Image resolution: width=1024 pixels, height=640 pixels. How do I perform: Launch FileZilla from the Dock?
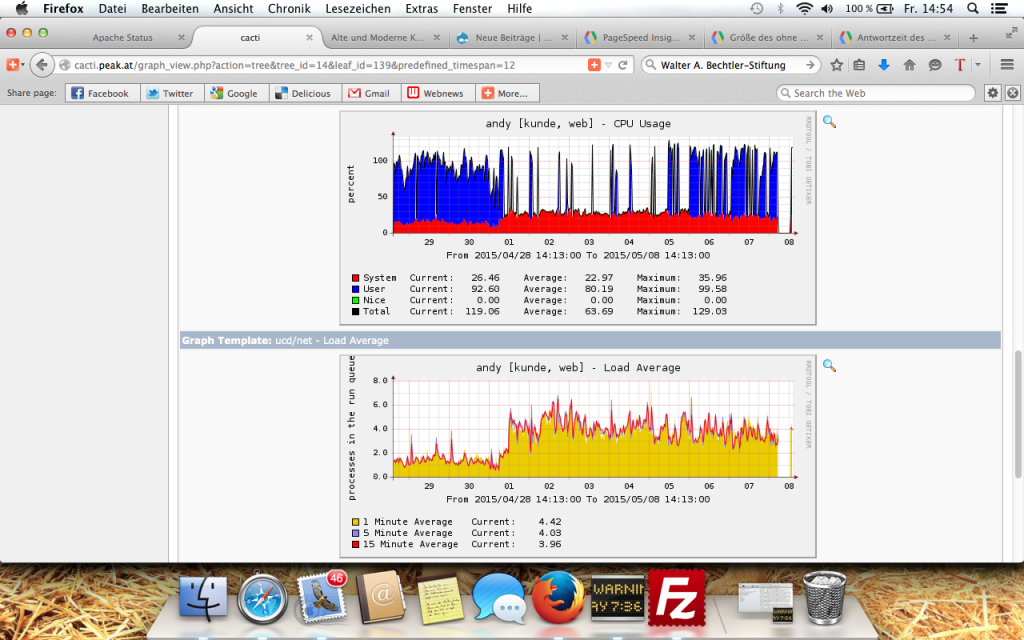677,597
